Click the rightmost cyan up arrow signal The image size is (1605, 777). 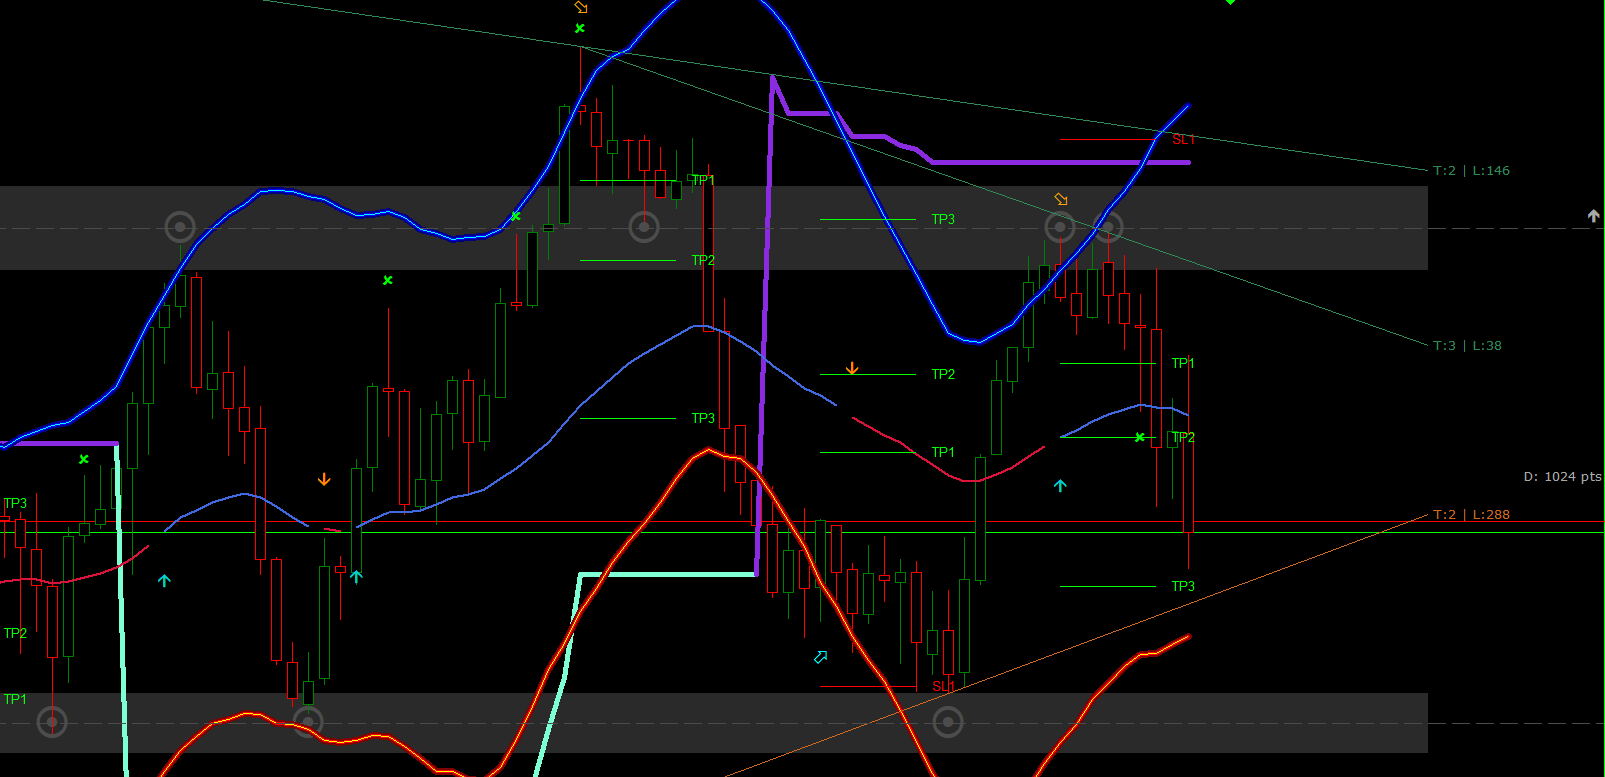(x=1060, y=486)
